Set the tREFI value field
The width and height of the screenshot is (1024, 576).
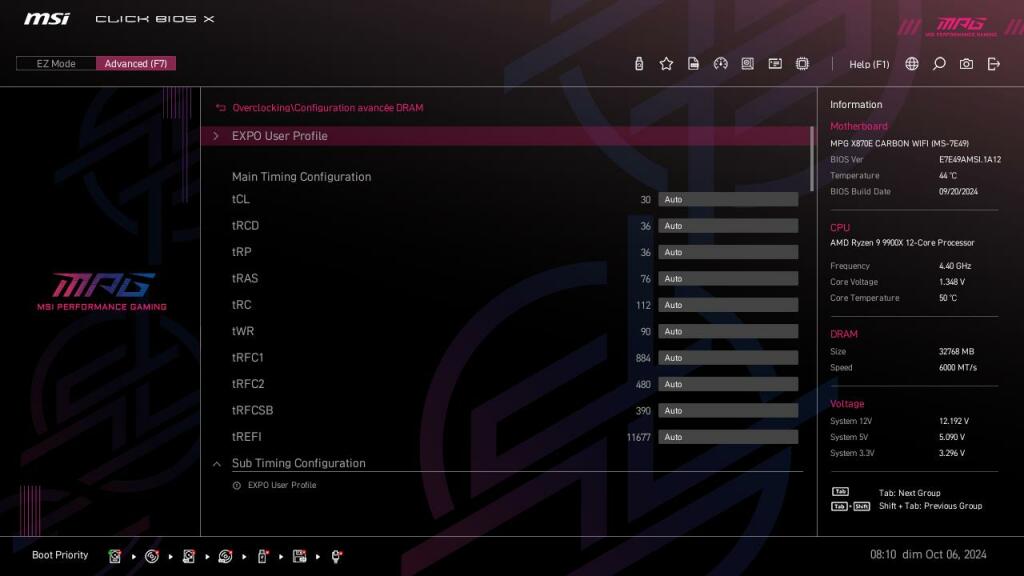click(x=727, y=436)
